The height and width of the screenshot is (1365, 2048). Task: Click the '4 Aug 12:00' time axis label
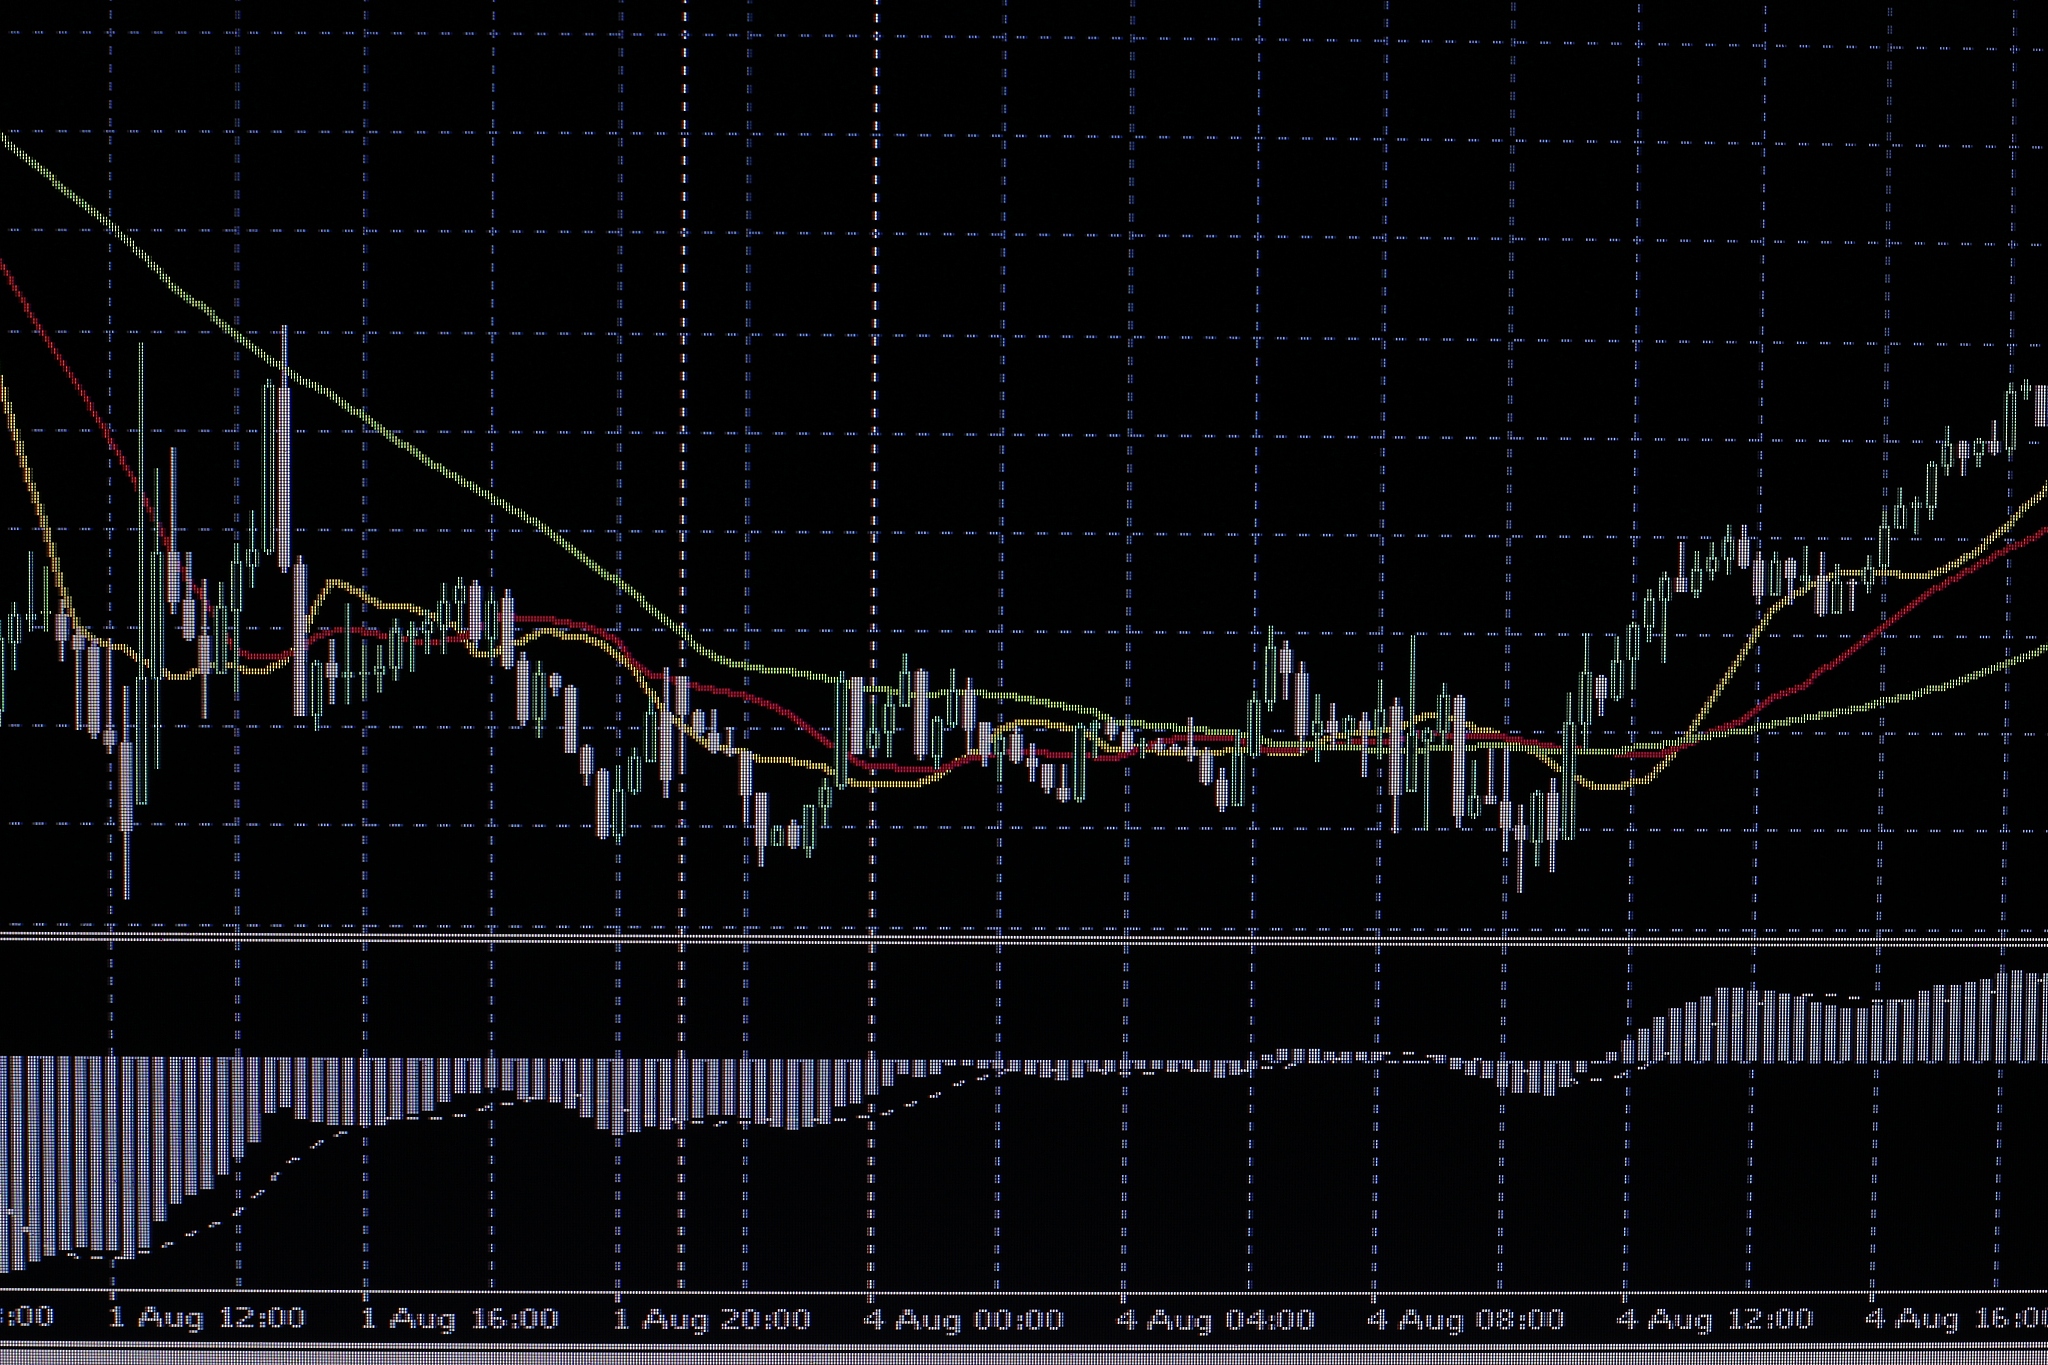pos(1714,1319)
